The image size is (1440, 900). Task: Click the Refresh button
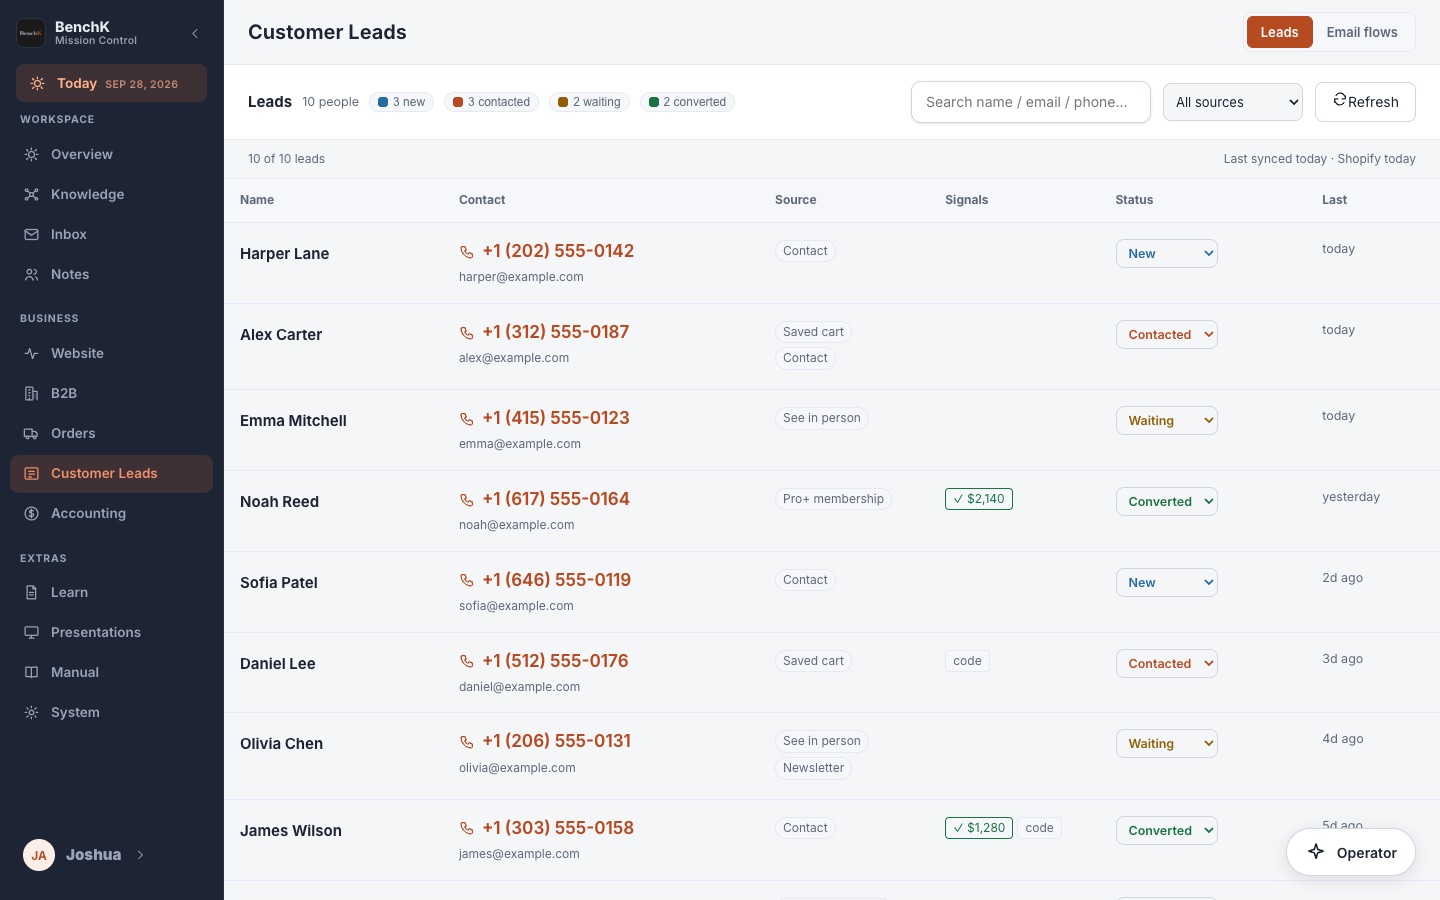1365,102
